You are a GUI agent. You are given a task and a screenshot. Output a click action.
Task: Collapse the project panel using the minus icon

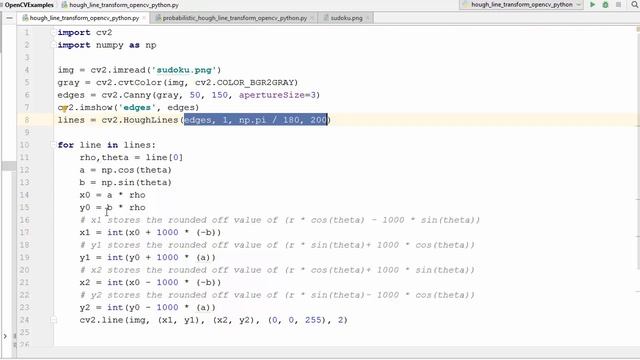tap(9, 18)
